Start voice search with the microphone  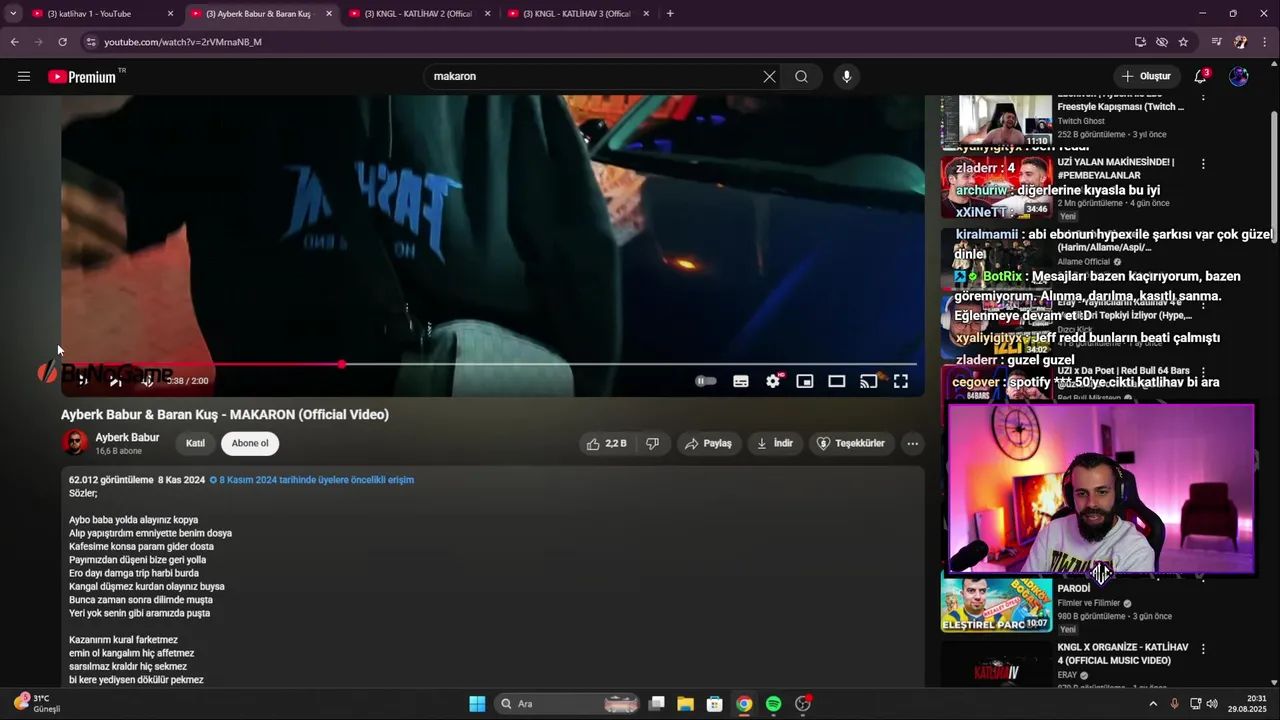pyautogui.click(x=846, y=76)
